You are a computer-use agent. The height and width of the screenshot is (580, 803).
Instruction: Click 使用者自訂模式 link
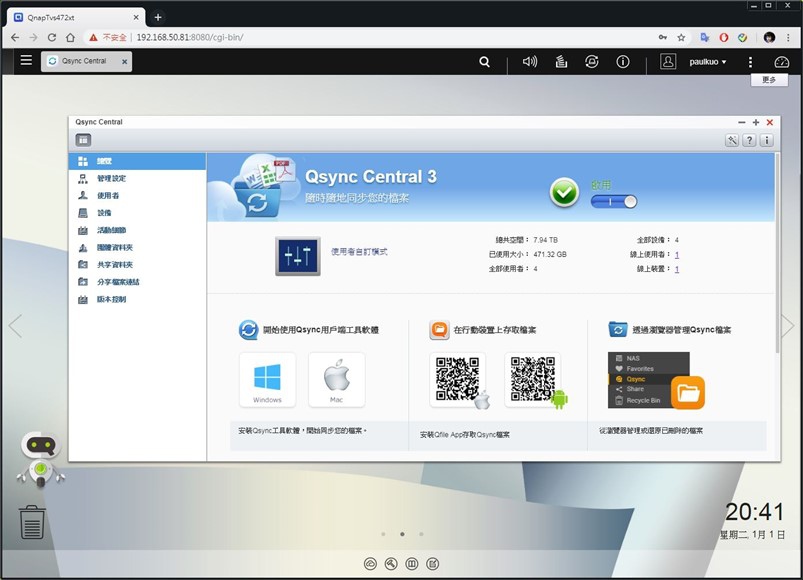[359, 251]
